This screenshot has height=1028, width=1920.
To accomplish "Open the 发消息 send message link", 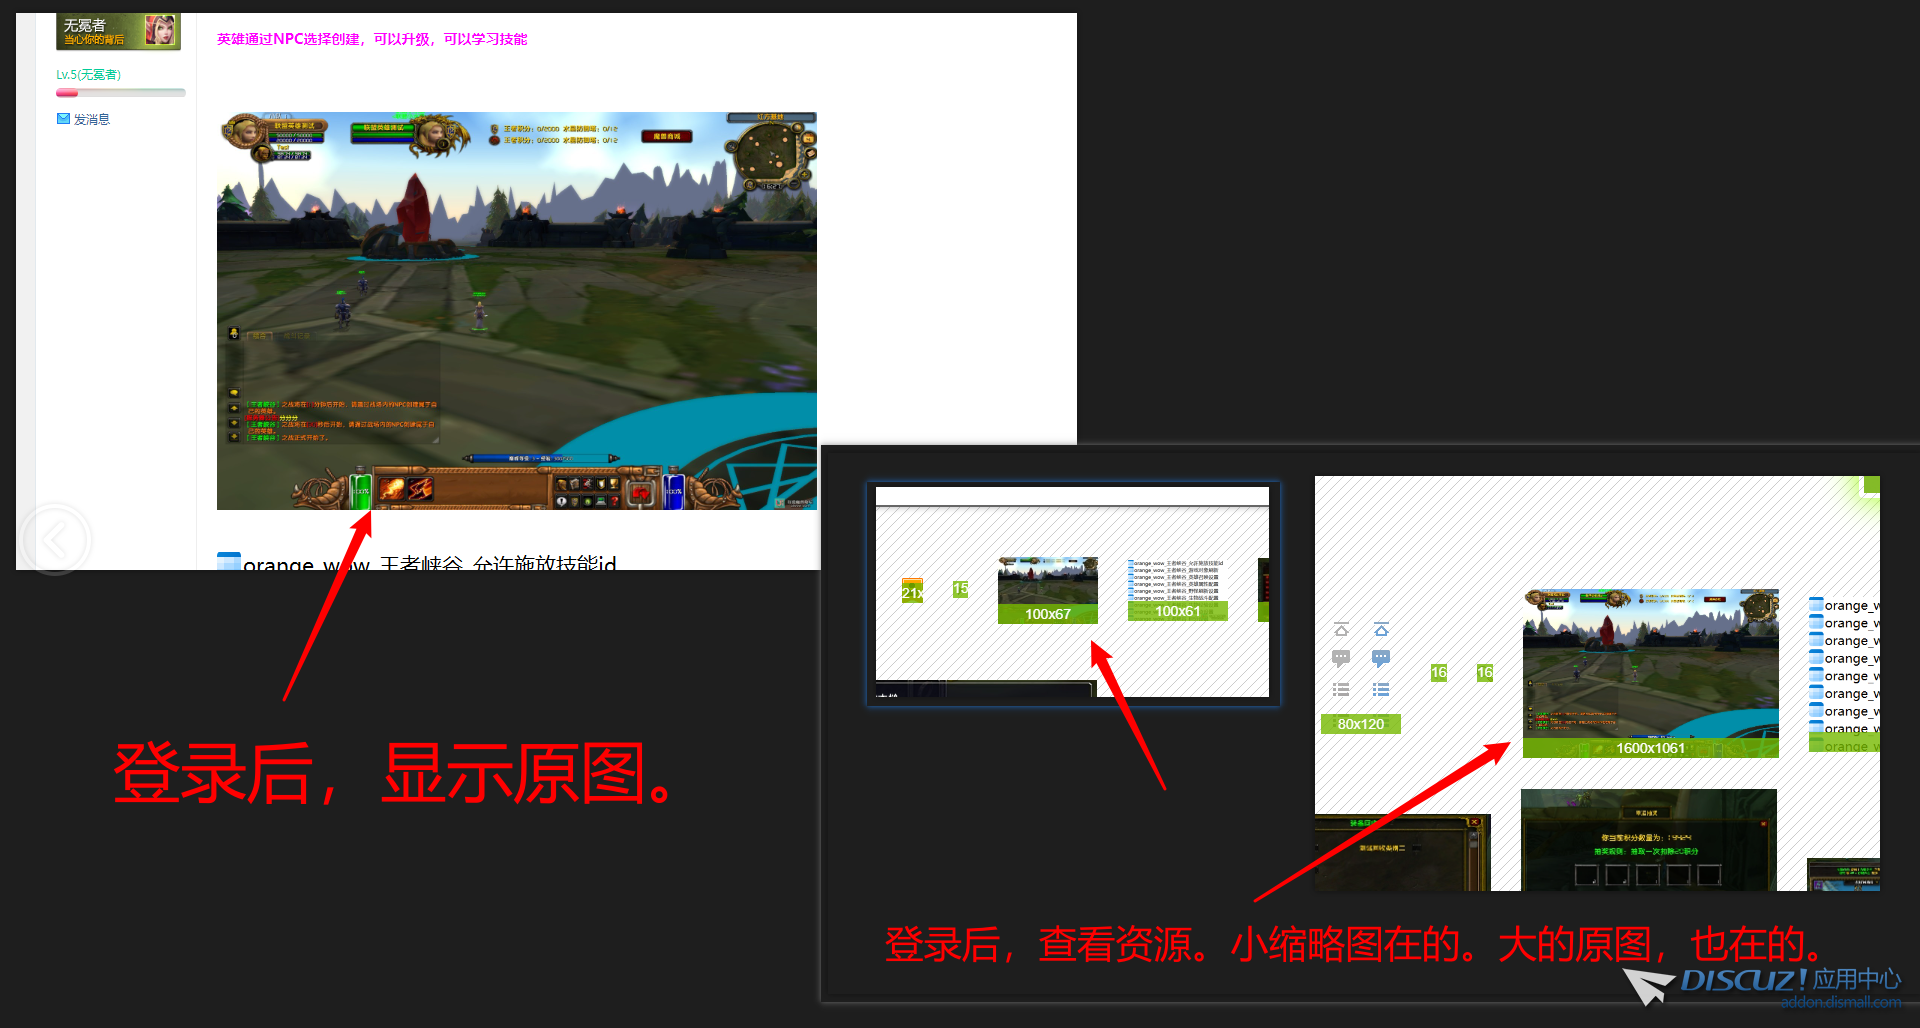I will (x=92, y=119).
